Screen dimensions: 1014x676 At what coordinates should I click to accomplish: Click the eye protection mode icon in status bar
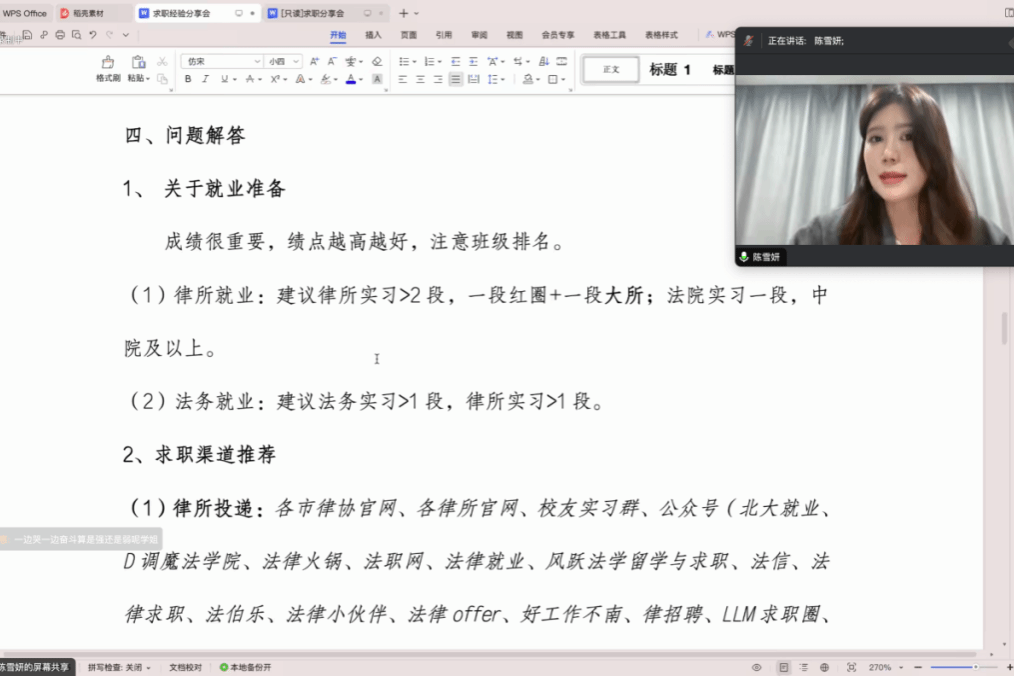pos(757,667)
